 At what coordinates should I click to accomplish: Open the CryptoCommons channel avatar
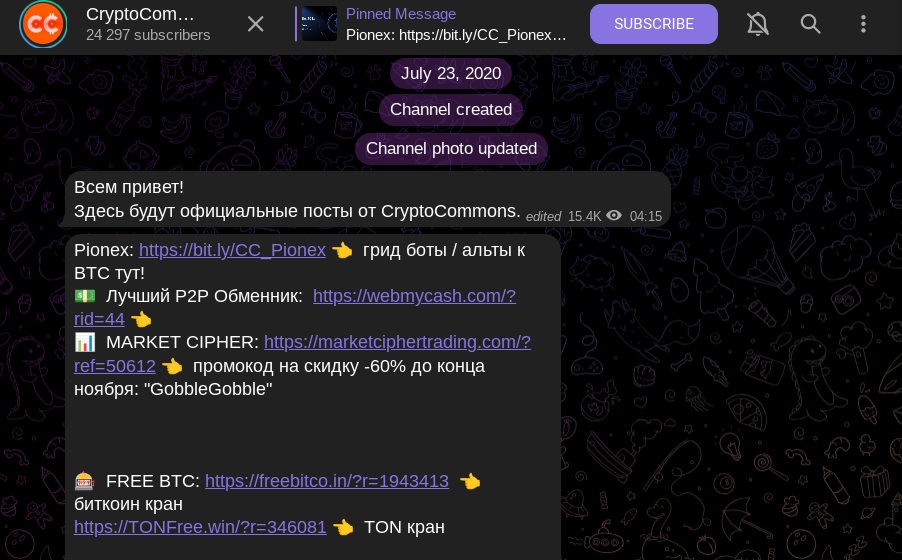(43, 24)
